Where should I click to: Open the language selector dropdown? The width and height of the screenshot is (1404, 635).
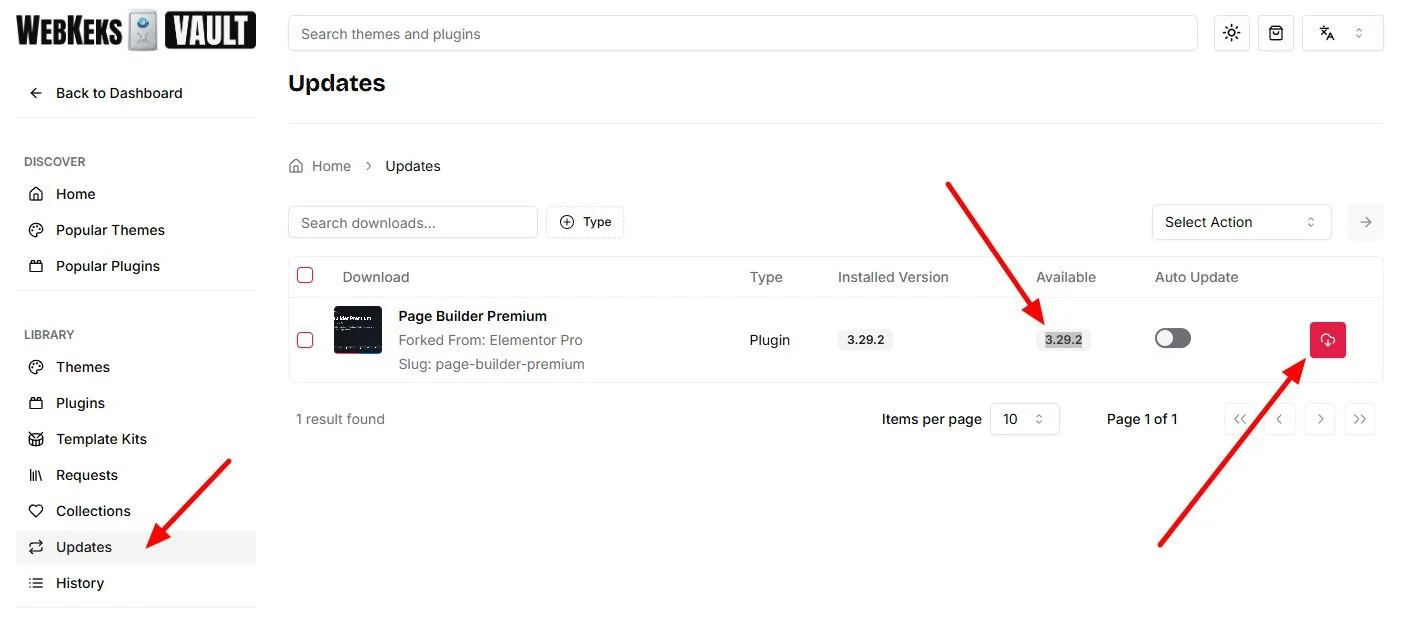(x=1342, y=33)
